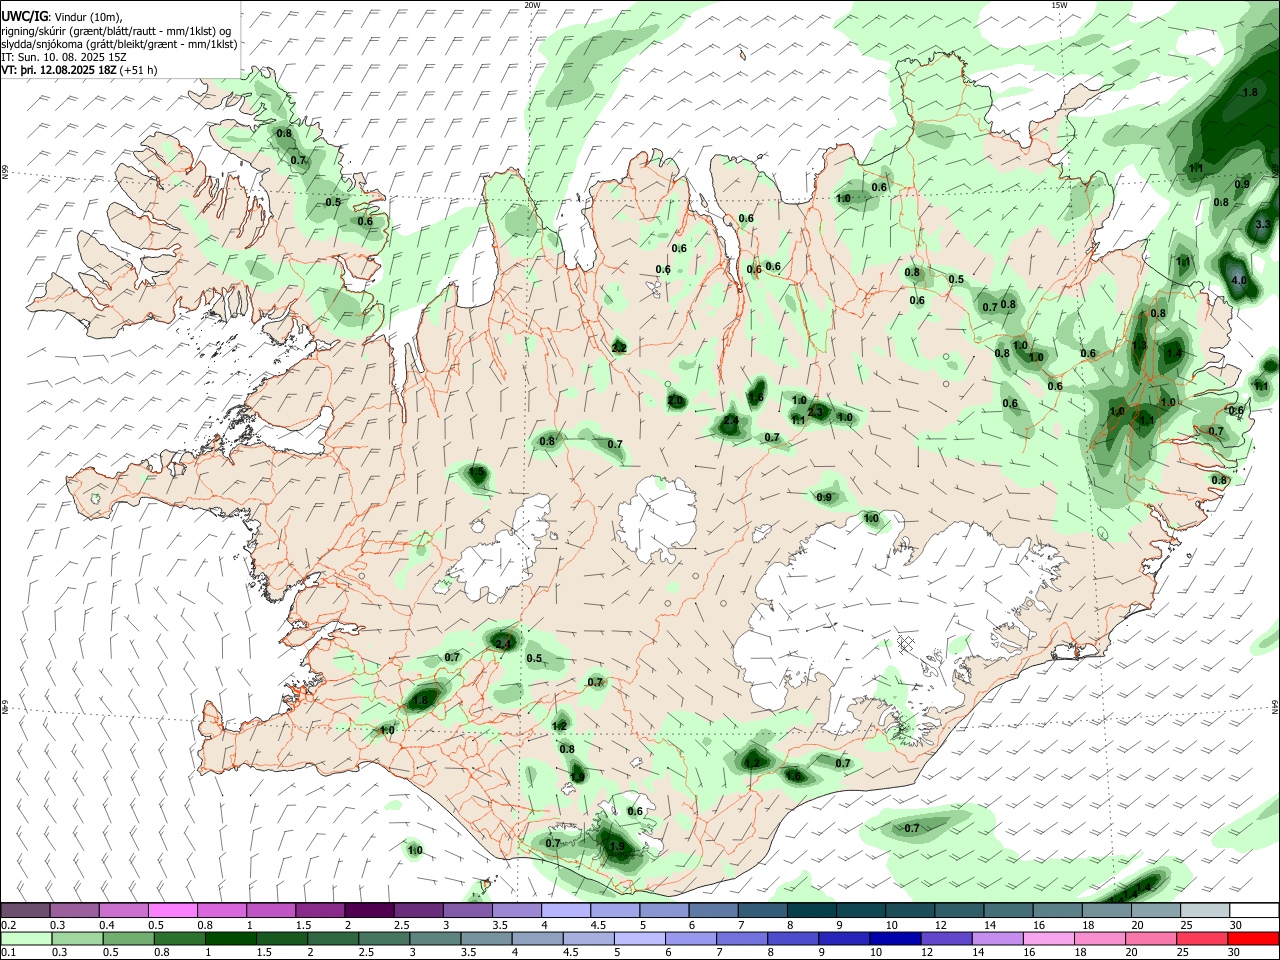This screenshot has width=1280, height=960.
Task: Click the '4.0' precipitation value on the map
Action: point(1239,281)
